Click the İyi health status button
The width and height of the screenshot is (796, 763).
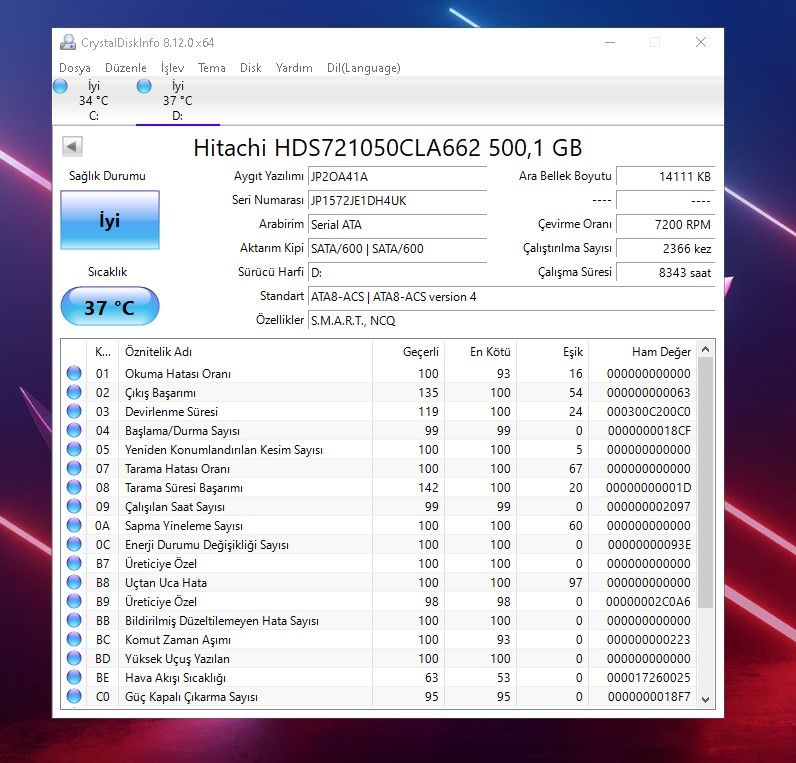click(x=110, y=220)
